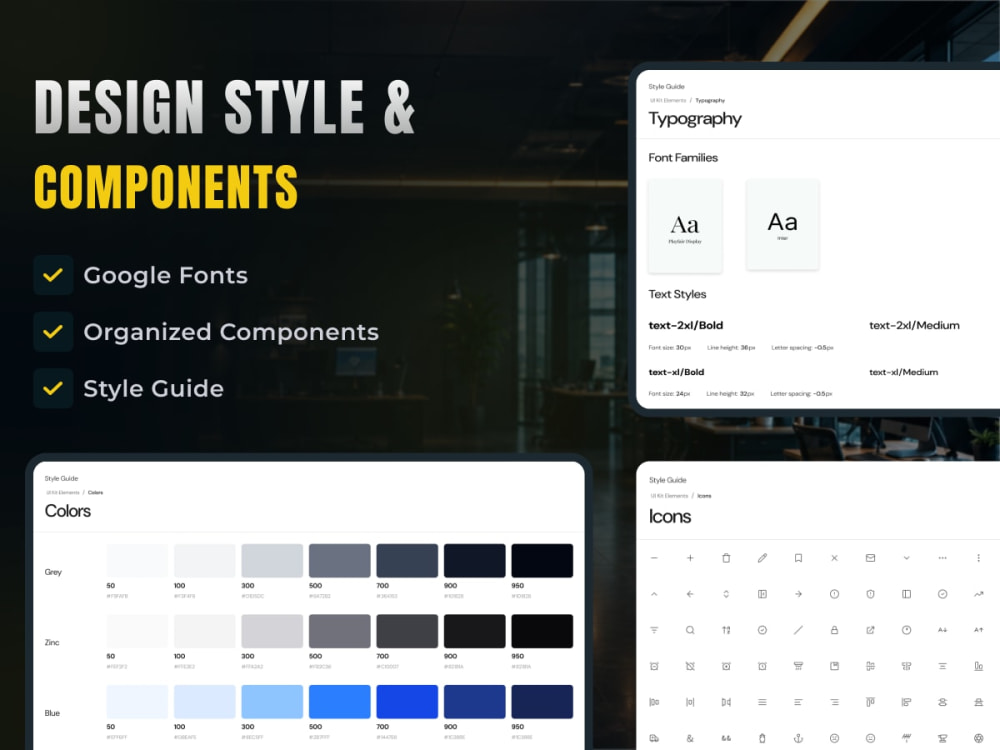Click the text-2xl/Bold style label
The height and width of the screenshot is (750, 1000).
(686, 325)
